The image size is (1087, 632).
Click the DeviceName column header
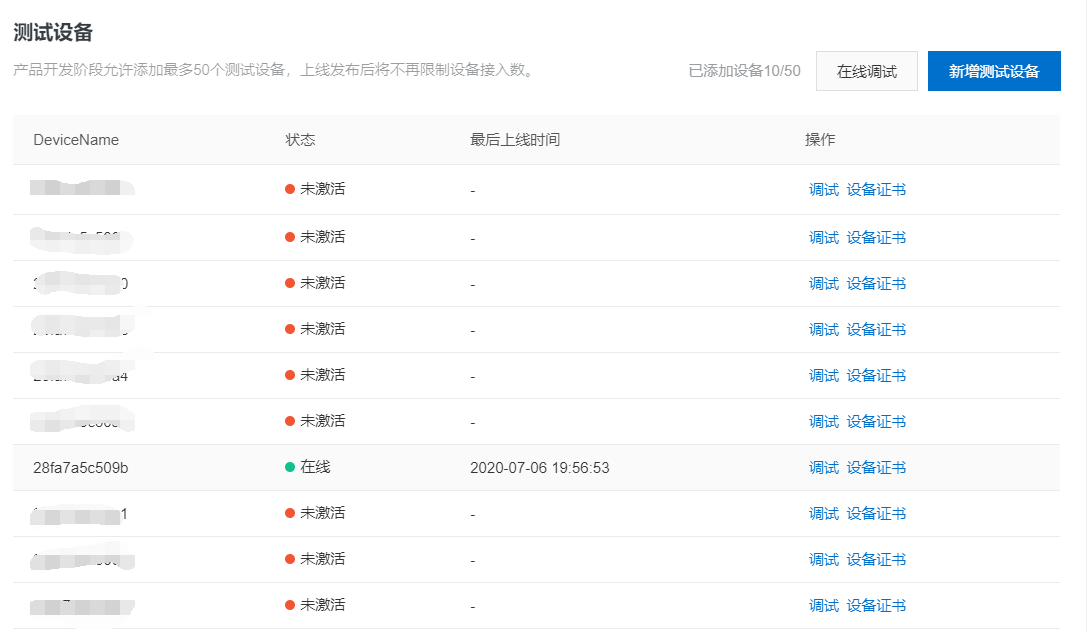76,140
